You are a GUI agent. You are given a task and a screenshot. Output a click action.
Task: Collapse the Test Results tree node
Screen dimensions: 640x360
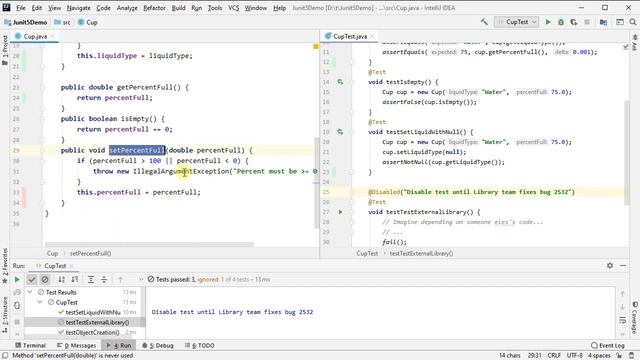tap(30, 292)
